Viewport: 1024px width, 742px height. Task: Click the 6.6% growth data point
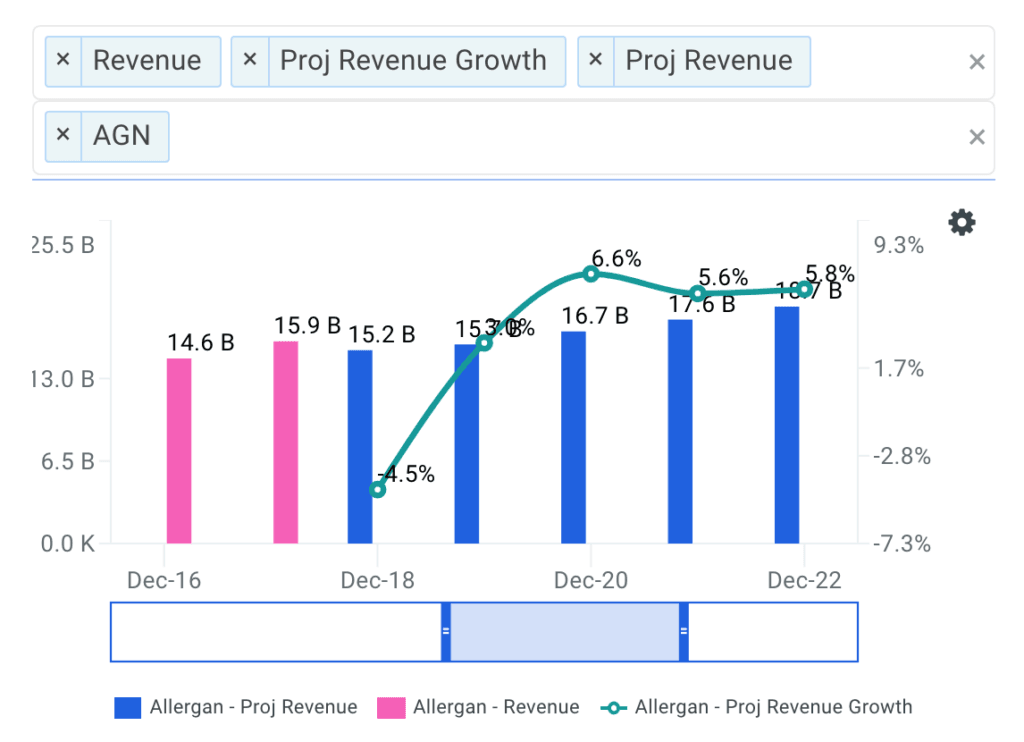tap(591, 274)
